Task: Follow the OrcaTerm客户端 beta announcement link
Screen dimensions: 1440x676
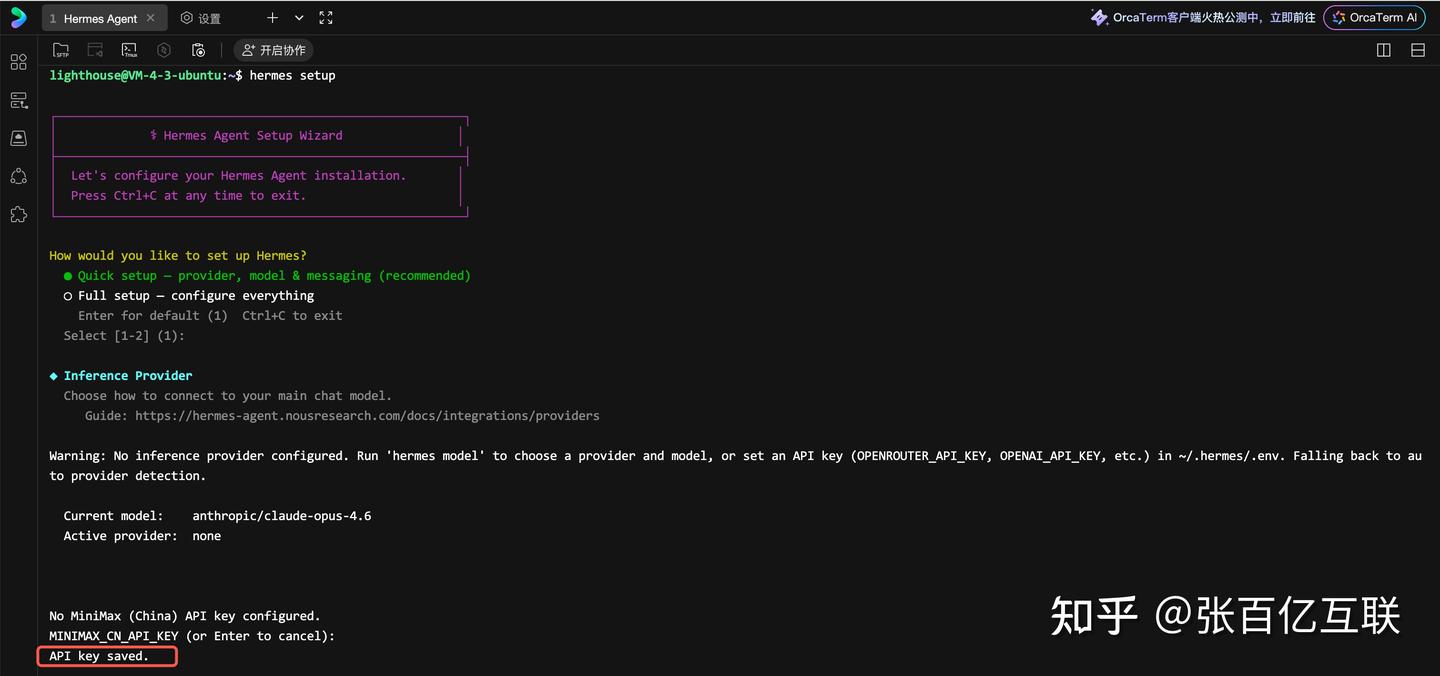Action: click(1203, 17)
